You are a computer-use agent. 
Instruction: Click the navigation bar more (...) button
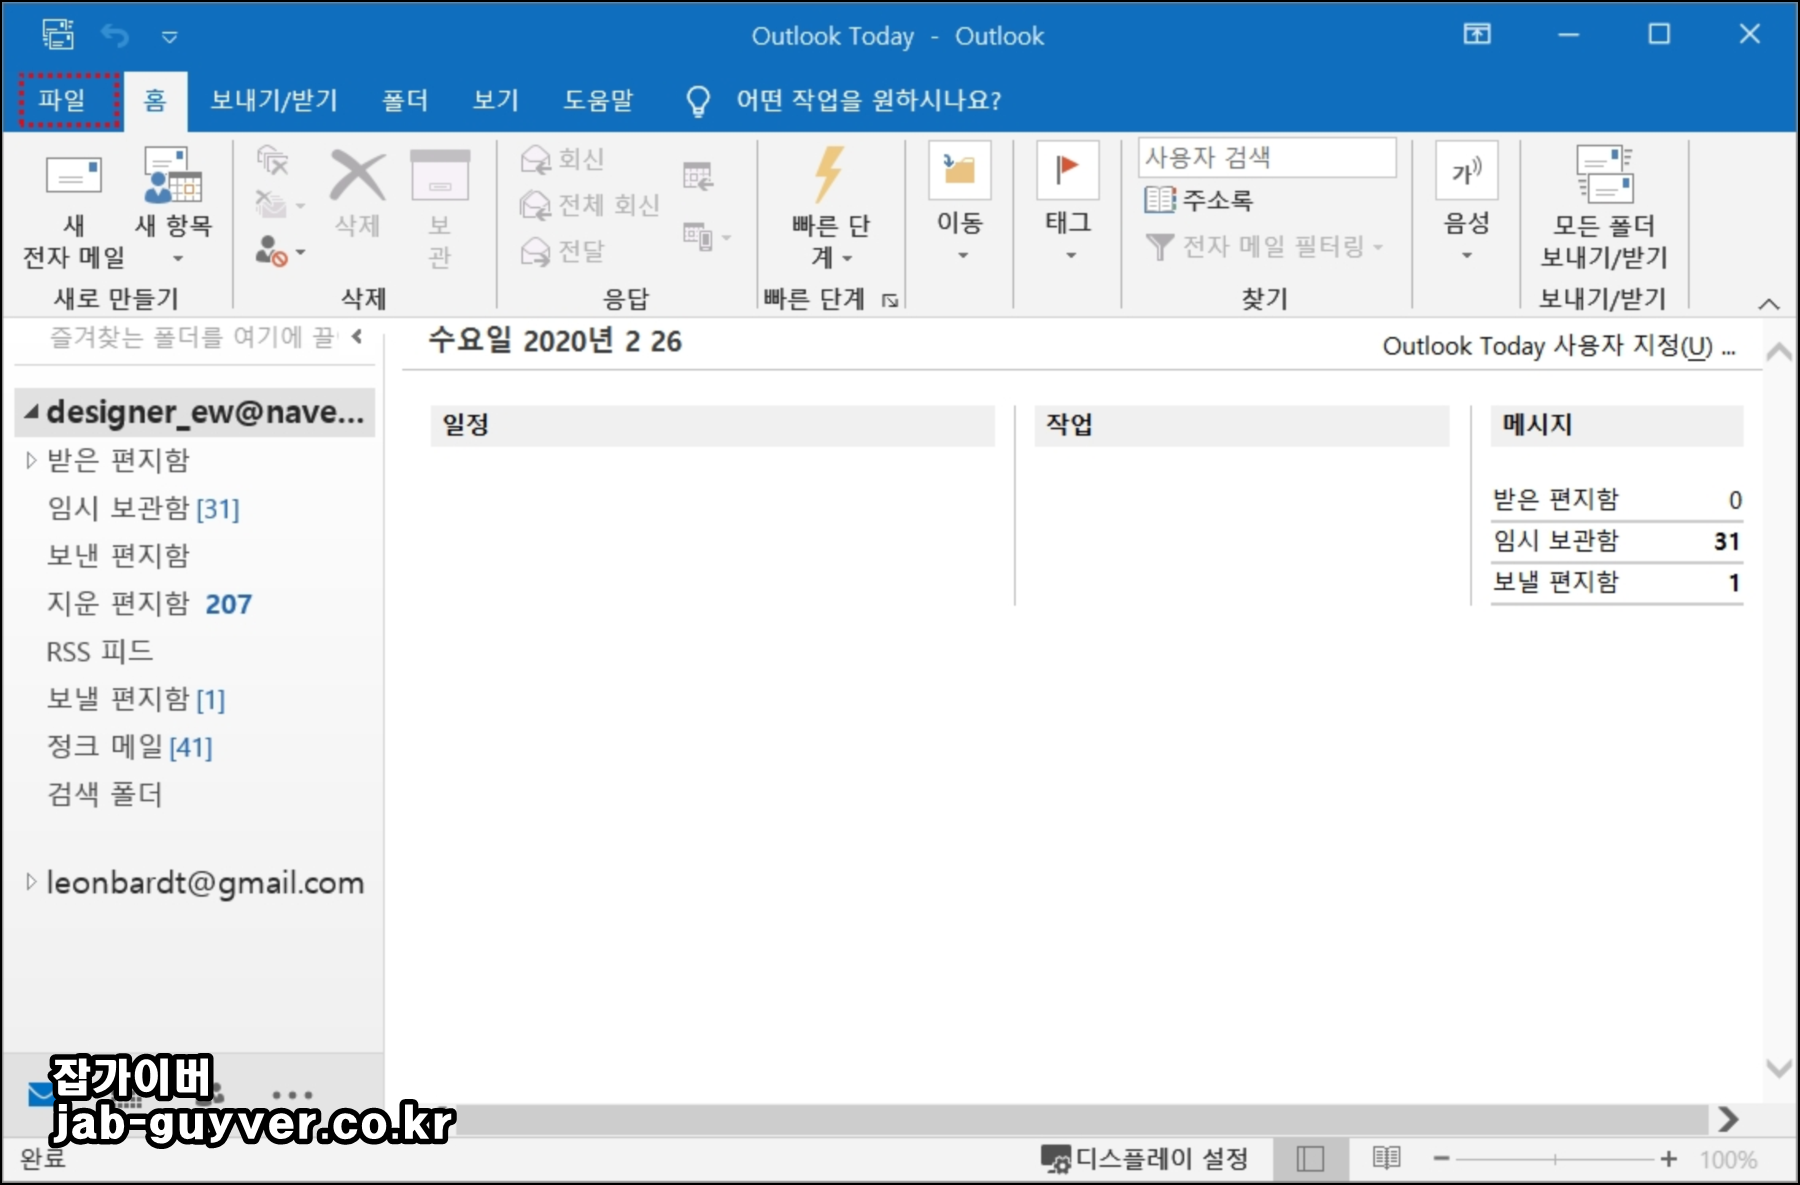292,1095
